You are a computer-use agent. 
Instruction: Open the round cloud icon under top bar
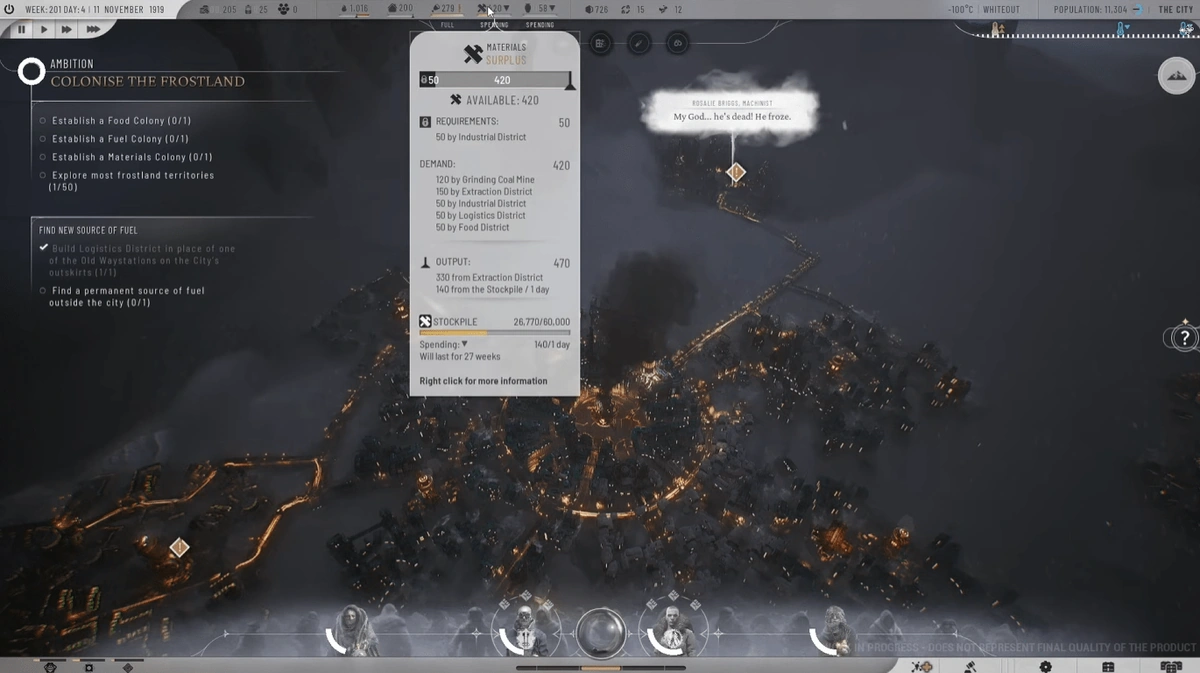point(676,43)
